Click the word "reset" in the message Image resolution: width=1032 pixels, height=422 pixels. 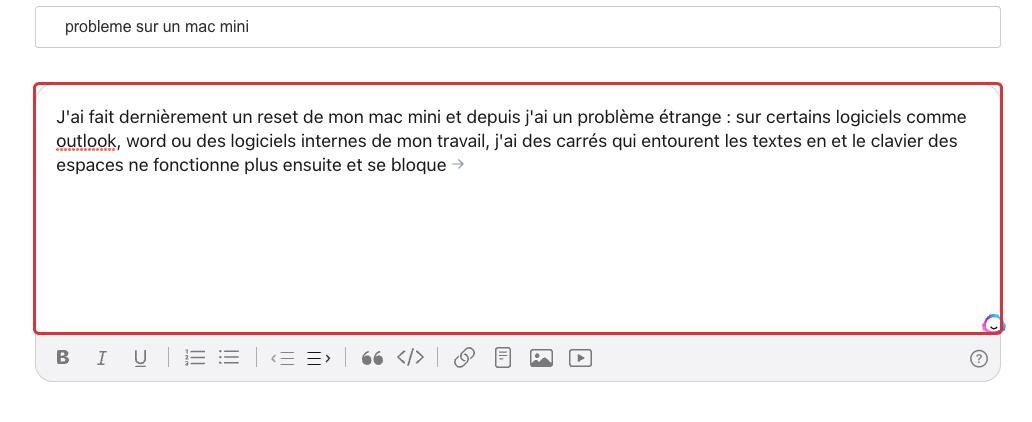pyautogui.click(x=276, y=117)
